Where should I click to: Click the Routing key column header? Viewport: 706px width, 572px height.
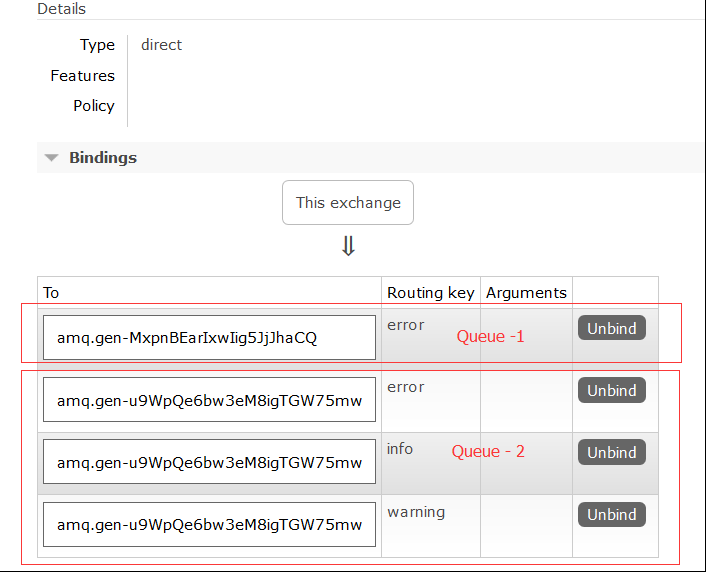point(431,293)
